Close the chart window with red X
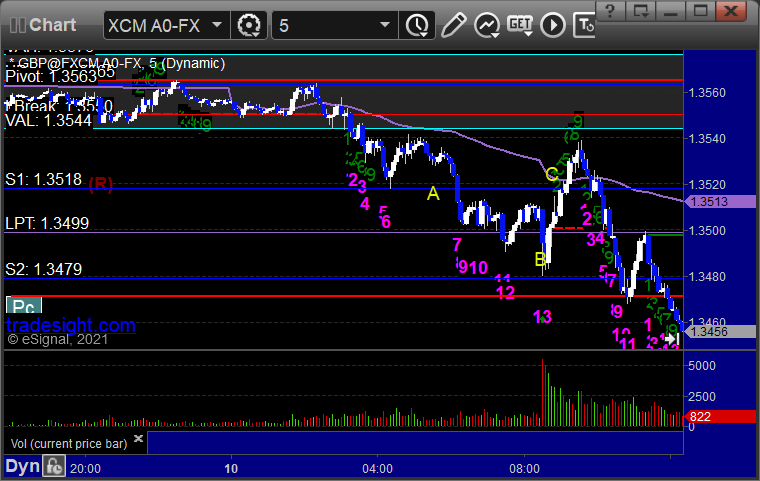The width and height of the screenshot is (760, 481). click(x=731, y=11)
